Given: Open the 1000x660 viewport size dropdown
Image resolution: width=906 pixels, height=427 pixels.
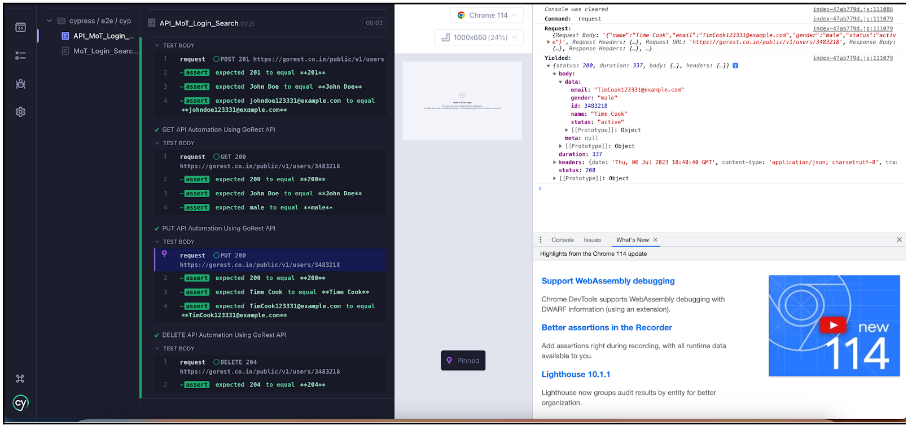Looking at the screenshot, I should point(485,37).
